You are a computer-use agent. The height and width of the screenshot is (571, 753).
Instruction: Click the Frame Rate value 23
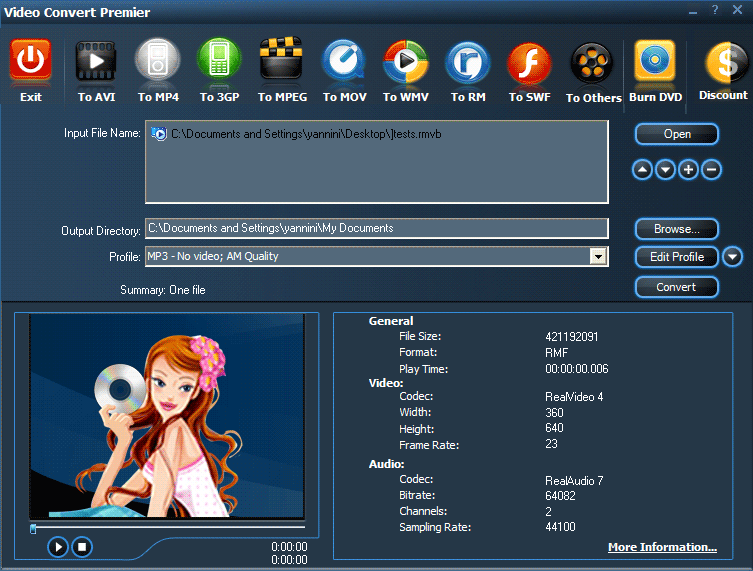click(x=551, y=444)
